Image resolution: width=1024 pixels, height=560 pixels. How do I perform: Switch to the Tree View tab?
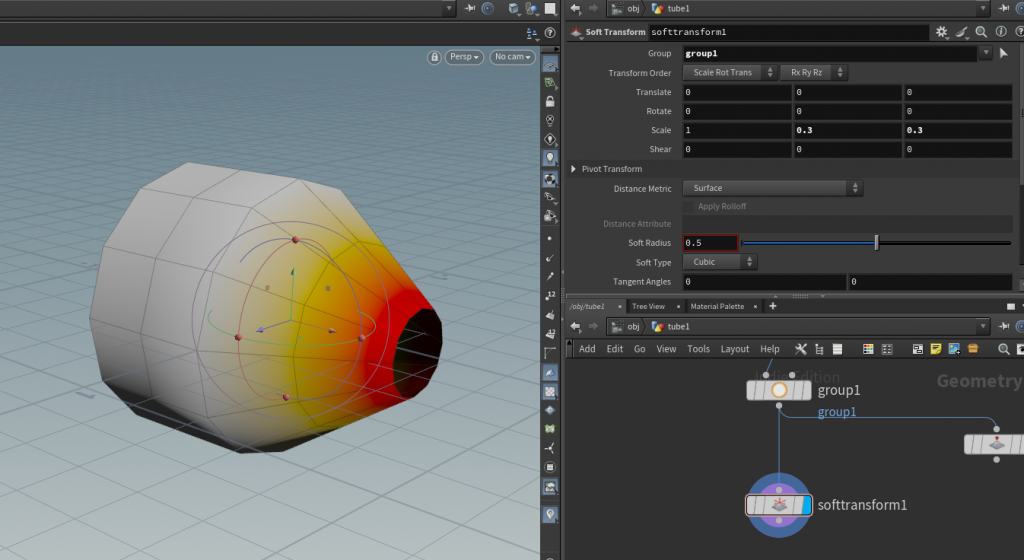click(x=648, y=306)
